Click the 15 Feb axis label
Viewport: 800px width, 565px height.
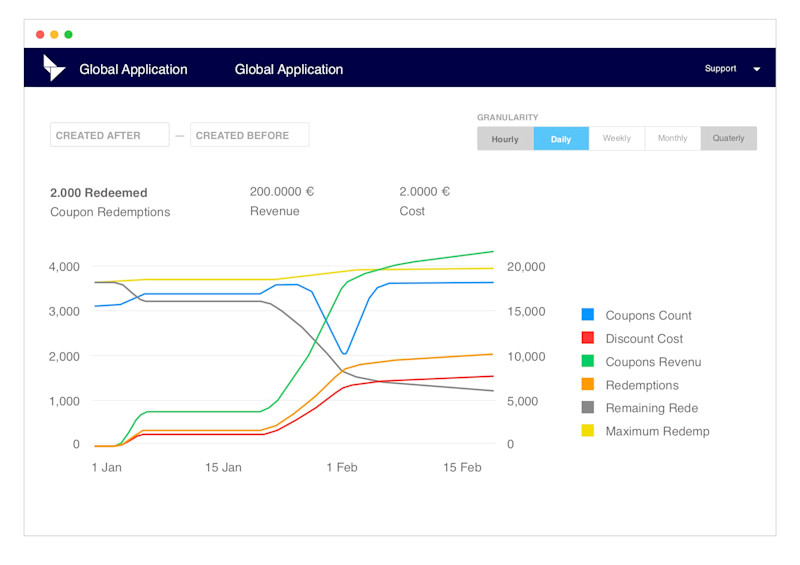462,467
